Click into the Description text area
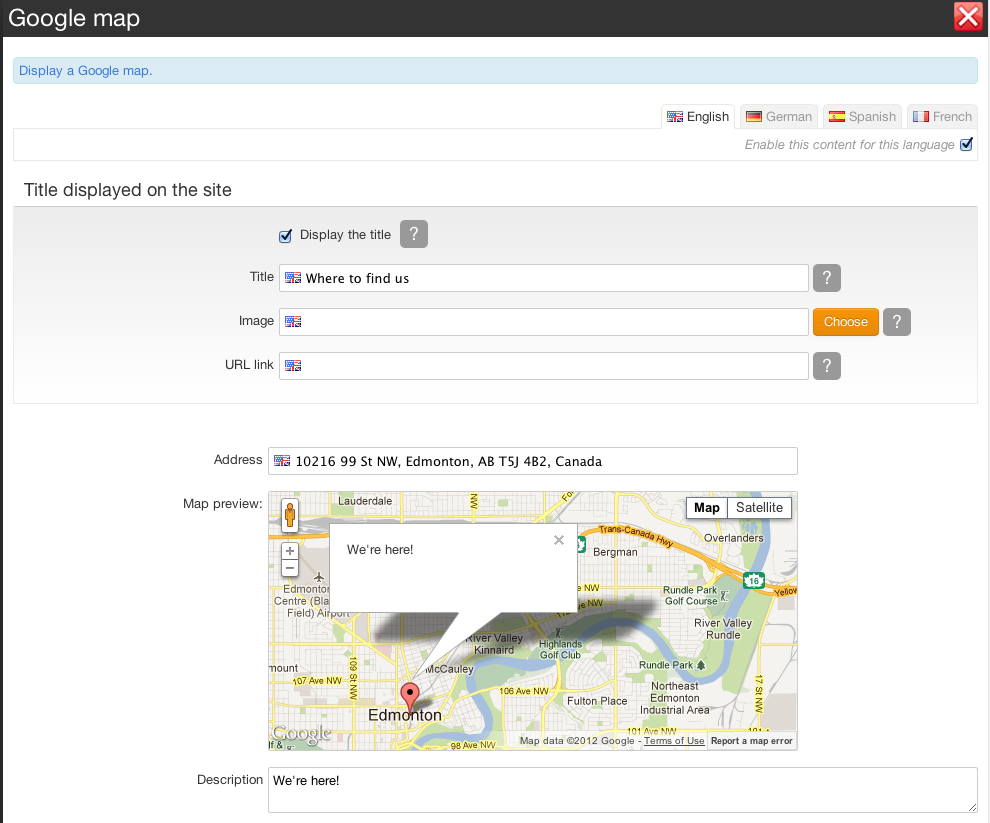Screen dimensions: 990x823 point(623,790)
